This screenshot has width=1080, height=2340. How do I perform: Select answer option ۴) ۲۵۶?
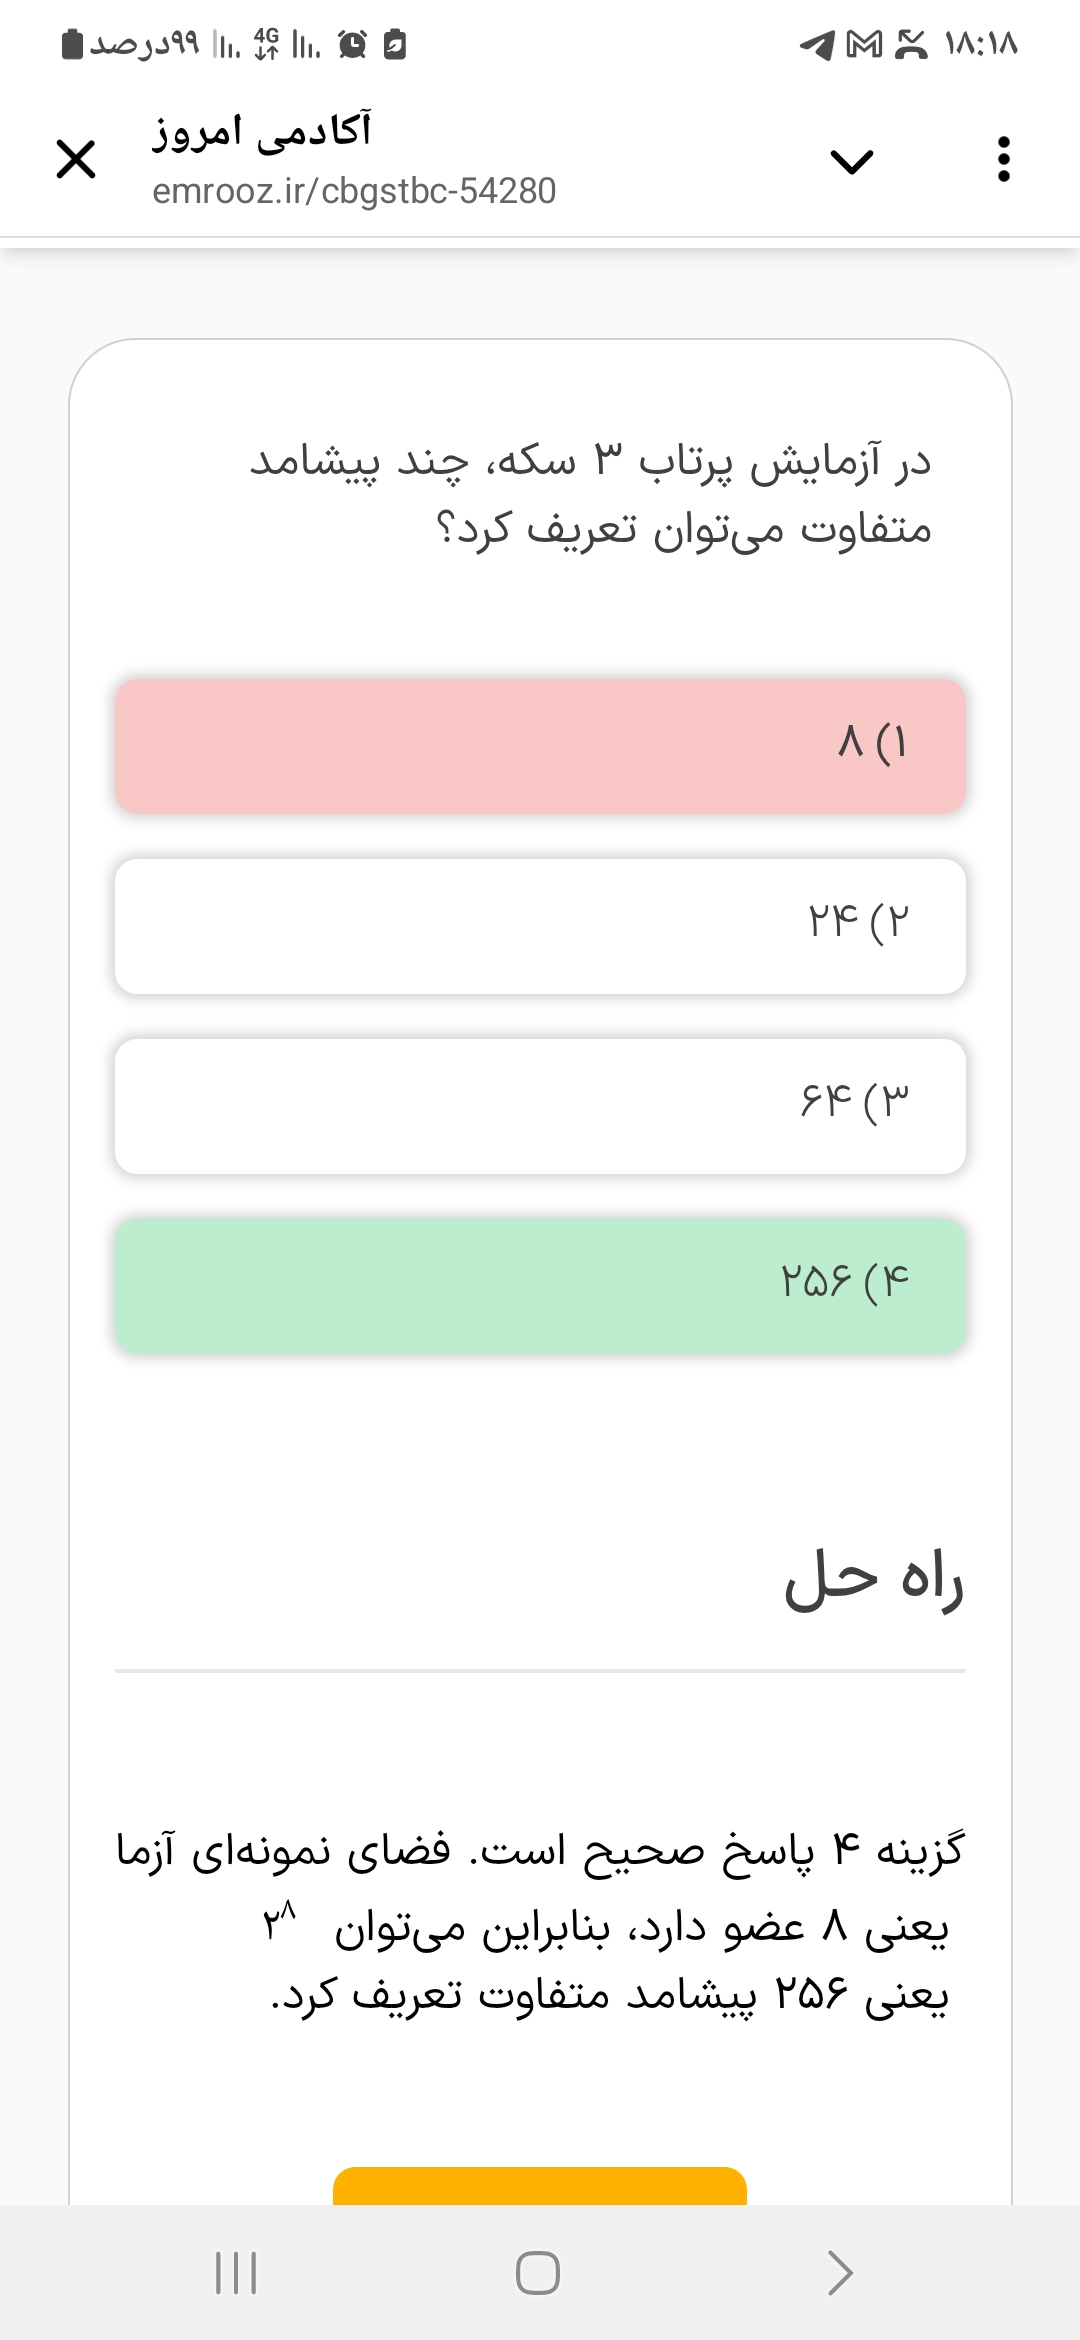pyautogui.click(x=540, y=1285)
